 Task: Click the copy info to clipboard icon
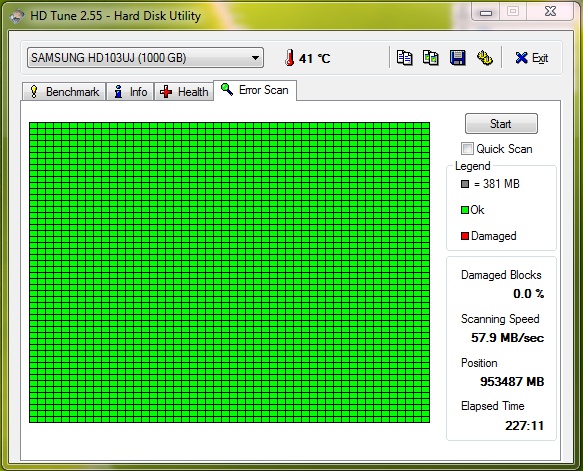click(404, 58)
